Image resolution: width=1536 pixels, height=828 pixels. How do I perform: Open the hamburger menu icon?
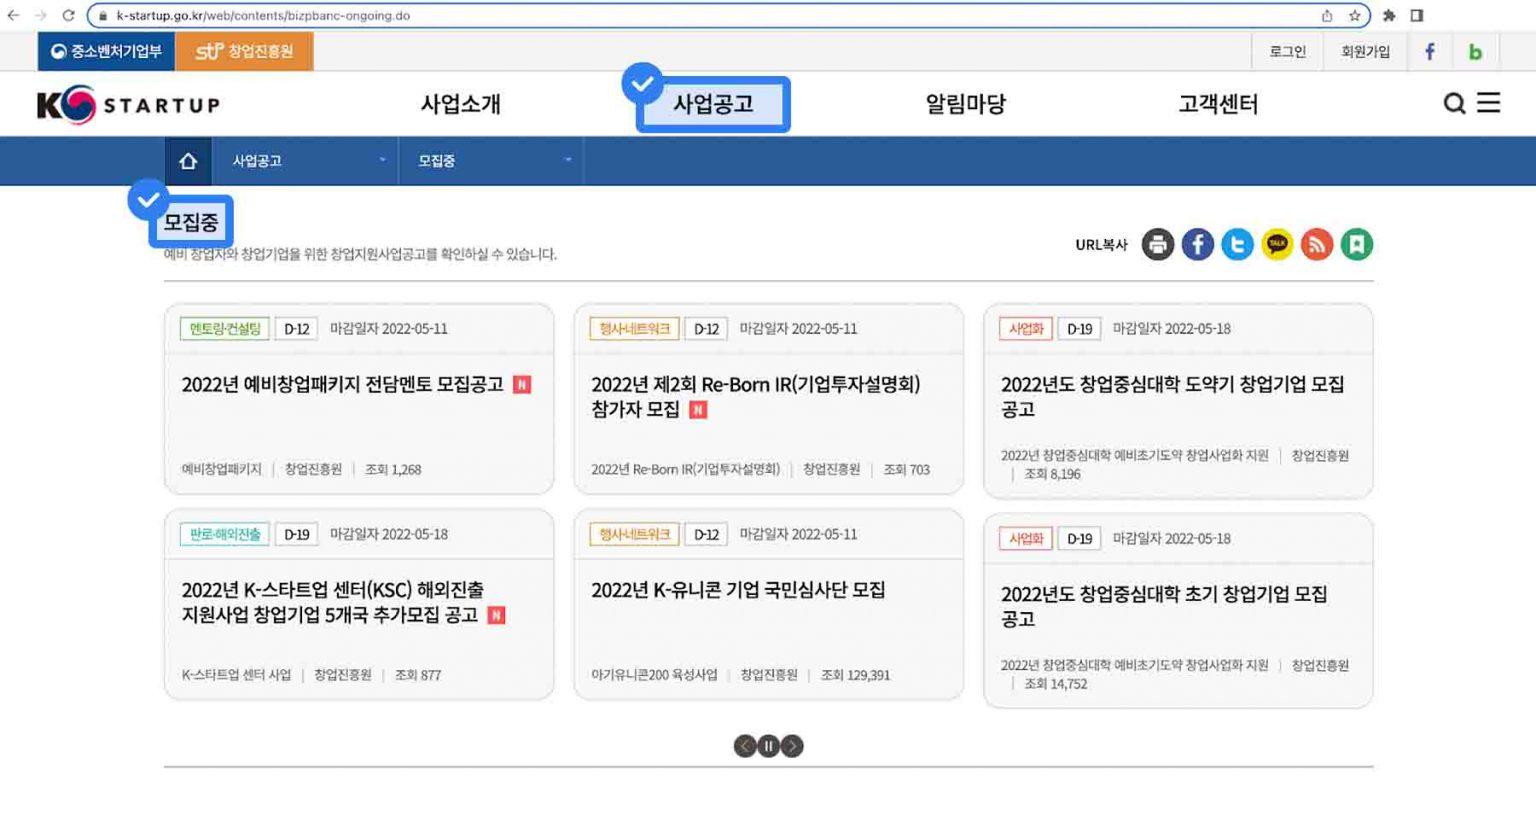[1489, 103]
